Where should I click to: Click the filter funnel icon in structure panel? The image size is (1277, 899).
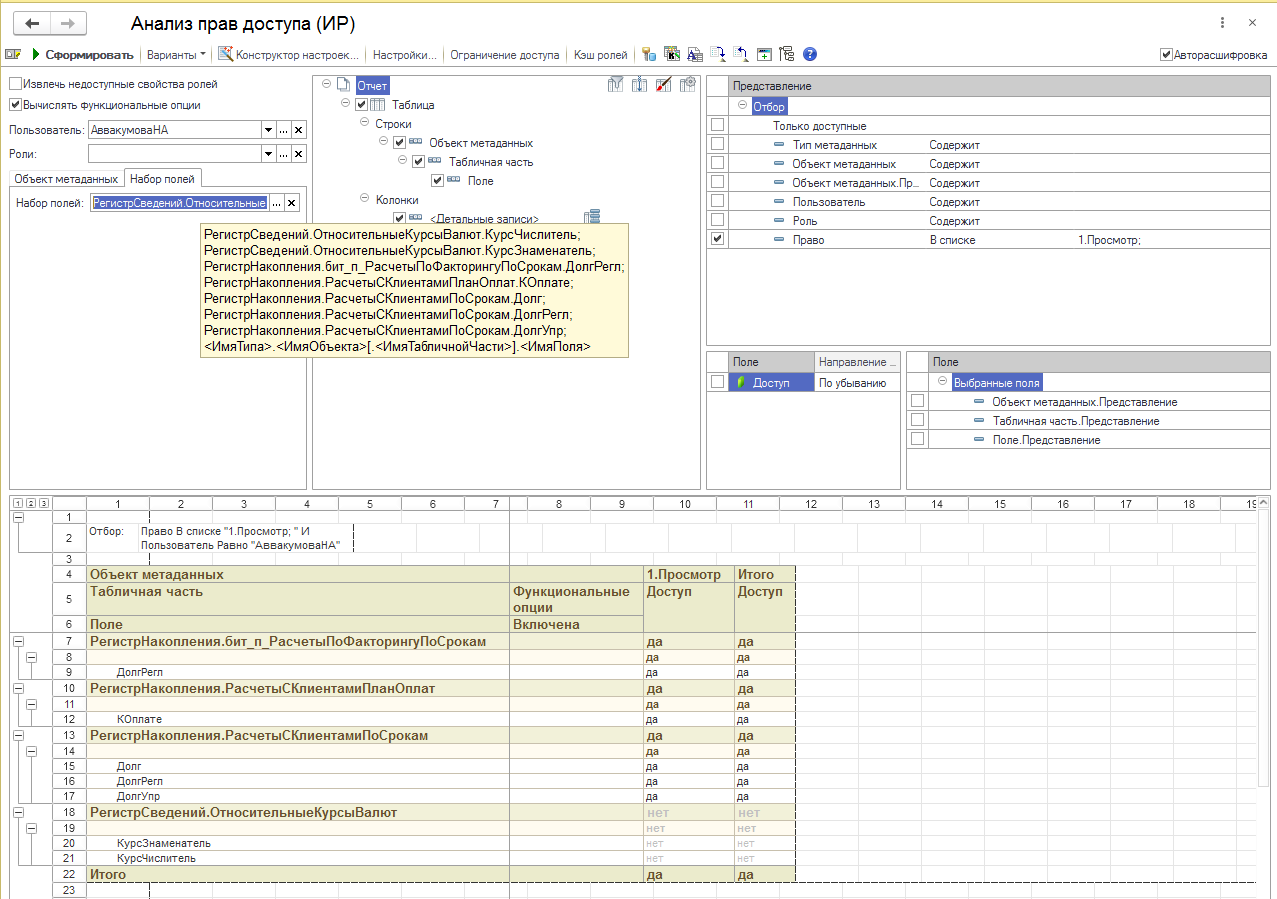[616, 85]
